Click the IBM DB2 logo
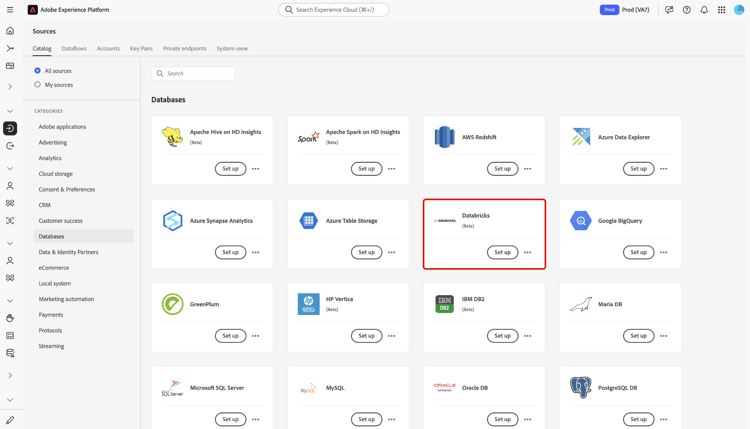Image resolution: width=750 pixels, height=429 pixels. (444, 304)
